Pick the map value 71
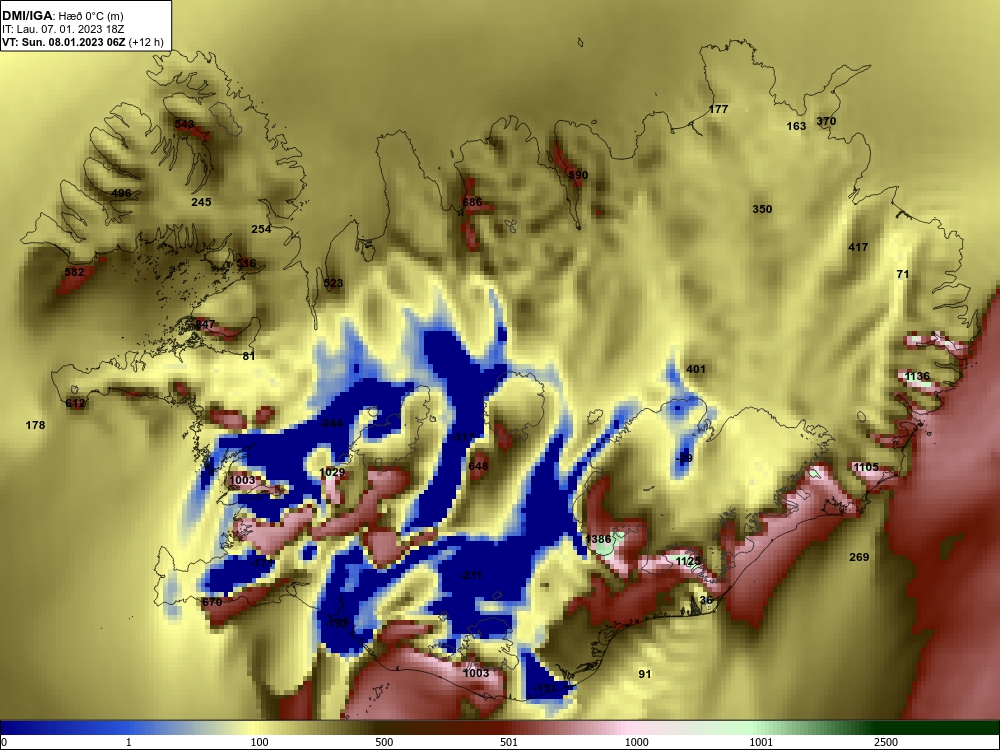Viewport: 1000px width, 750px height. click(902, 274)
